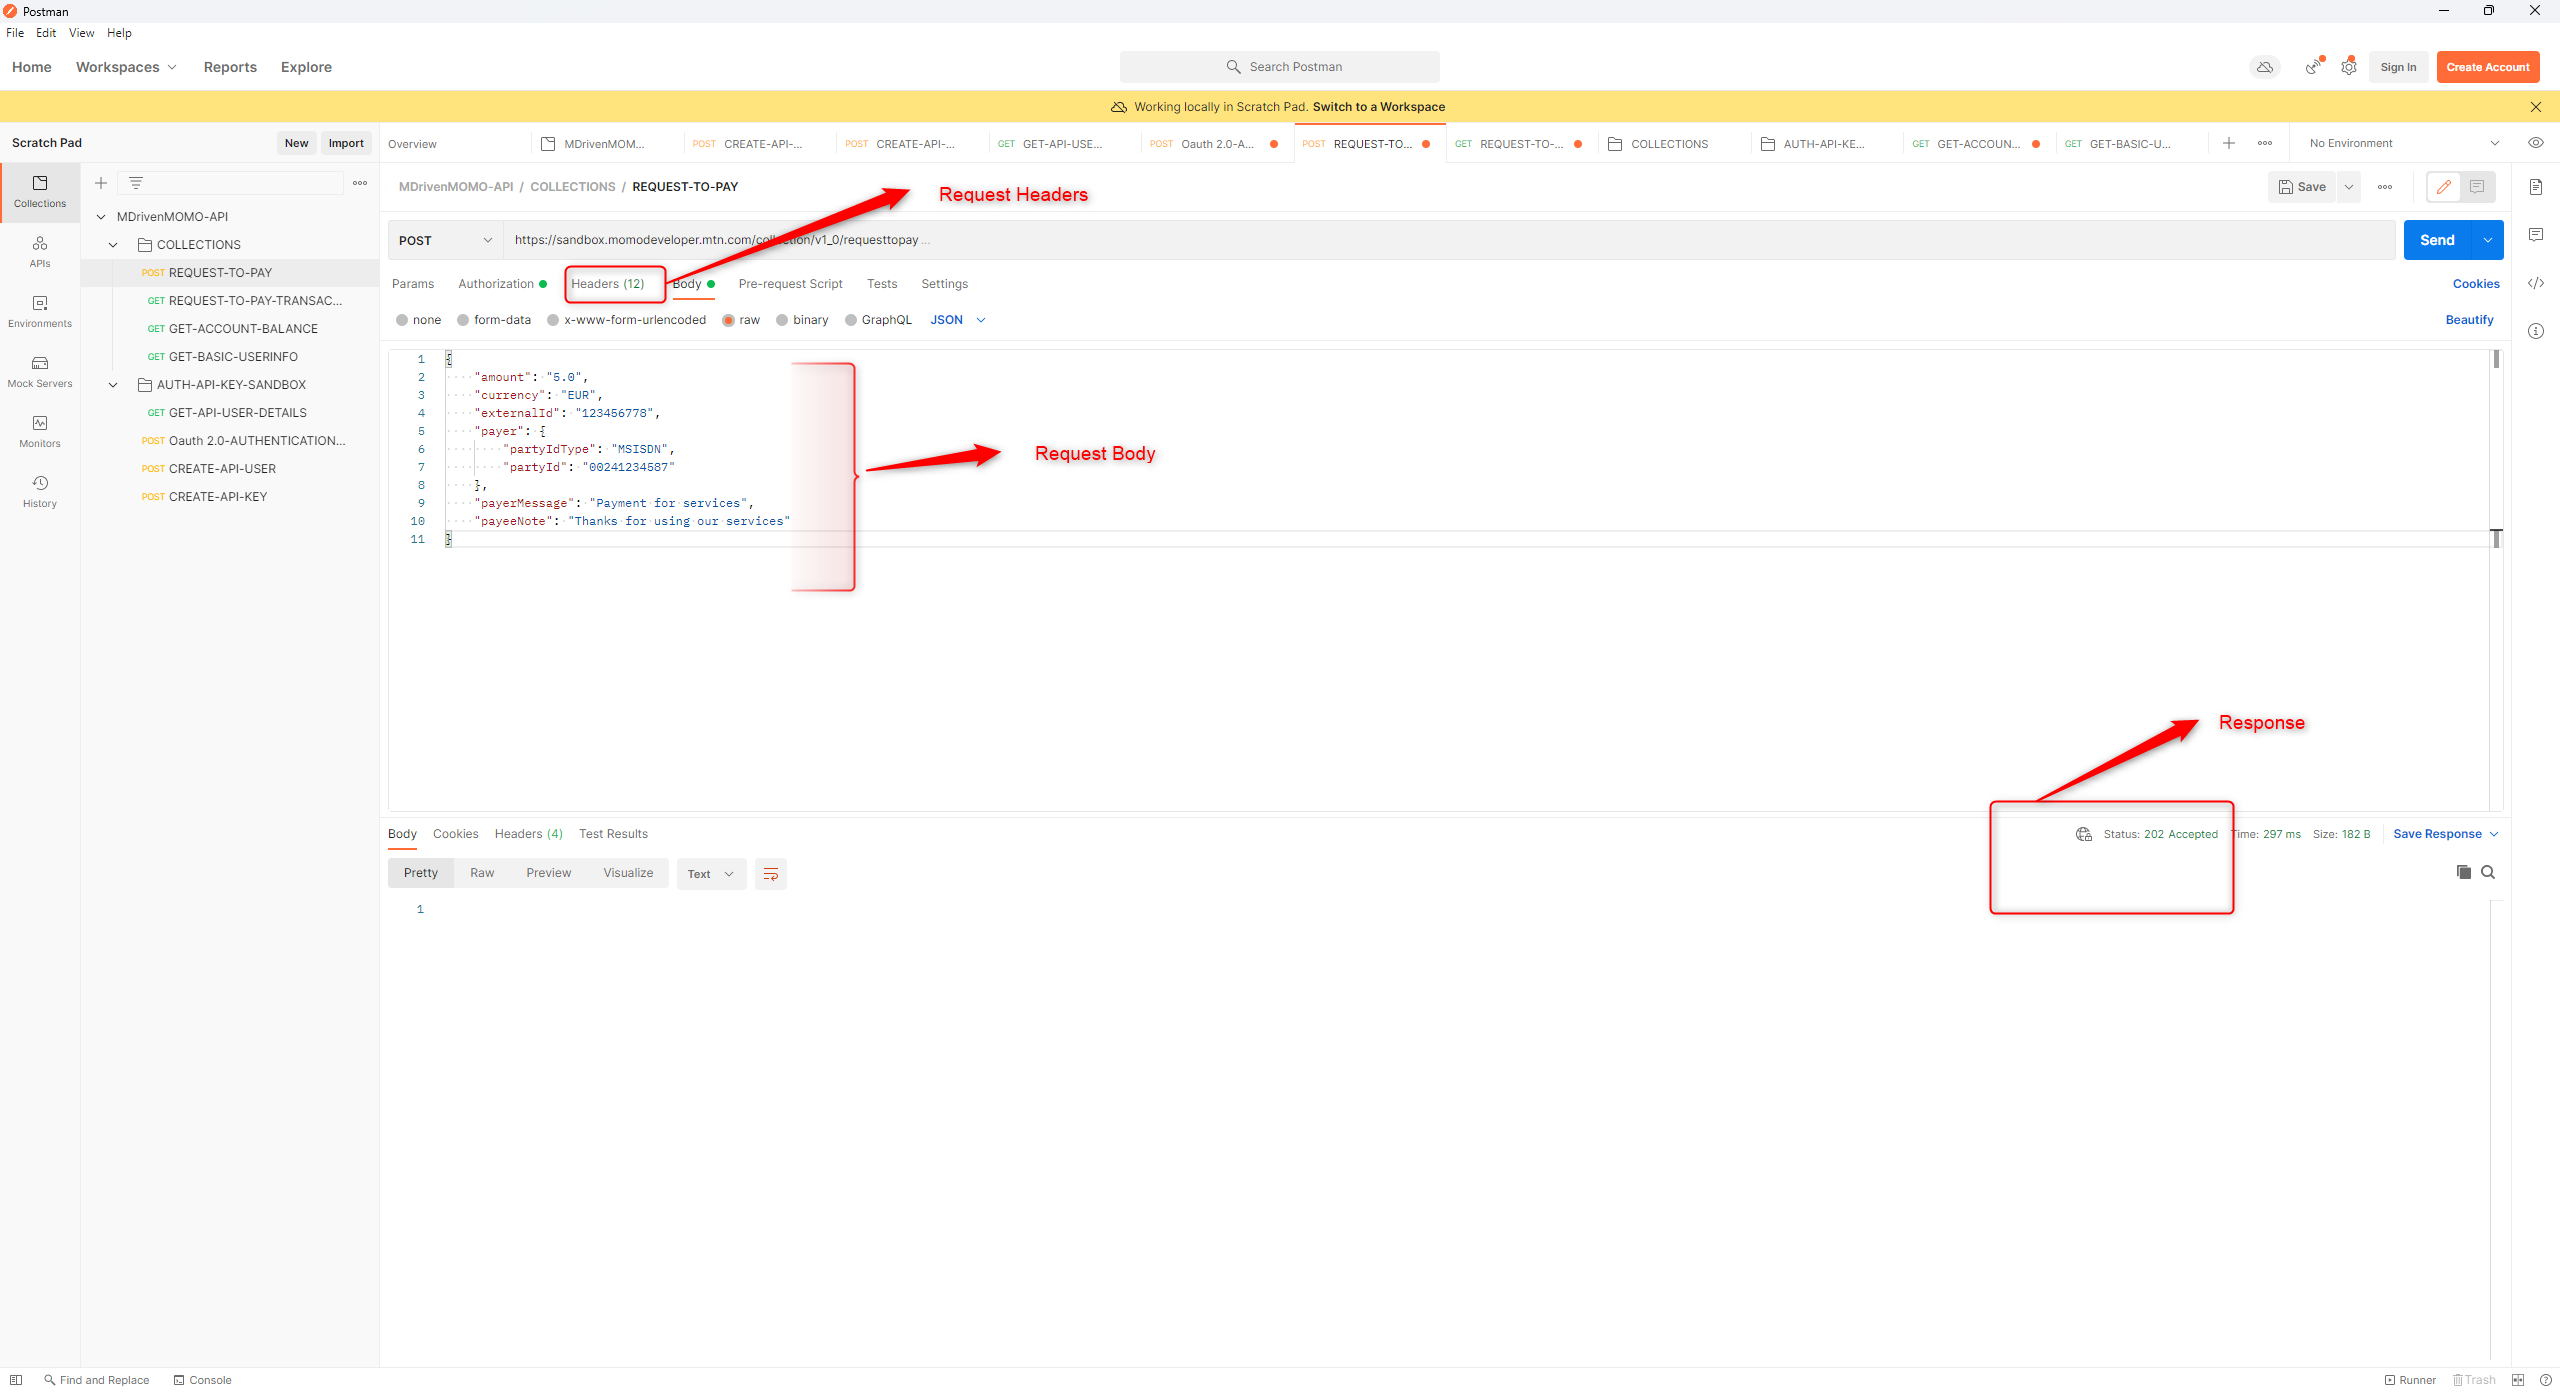
Task: Switch to the Pre-request Script tab
Action: [x=790, y=284]
